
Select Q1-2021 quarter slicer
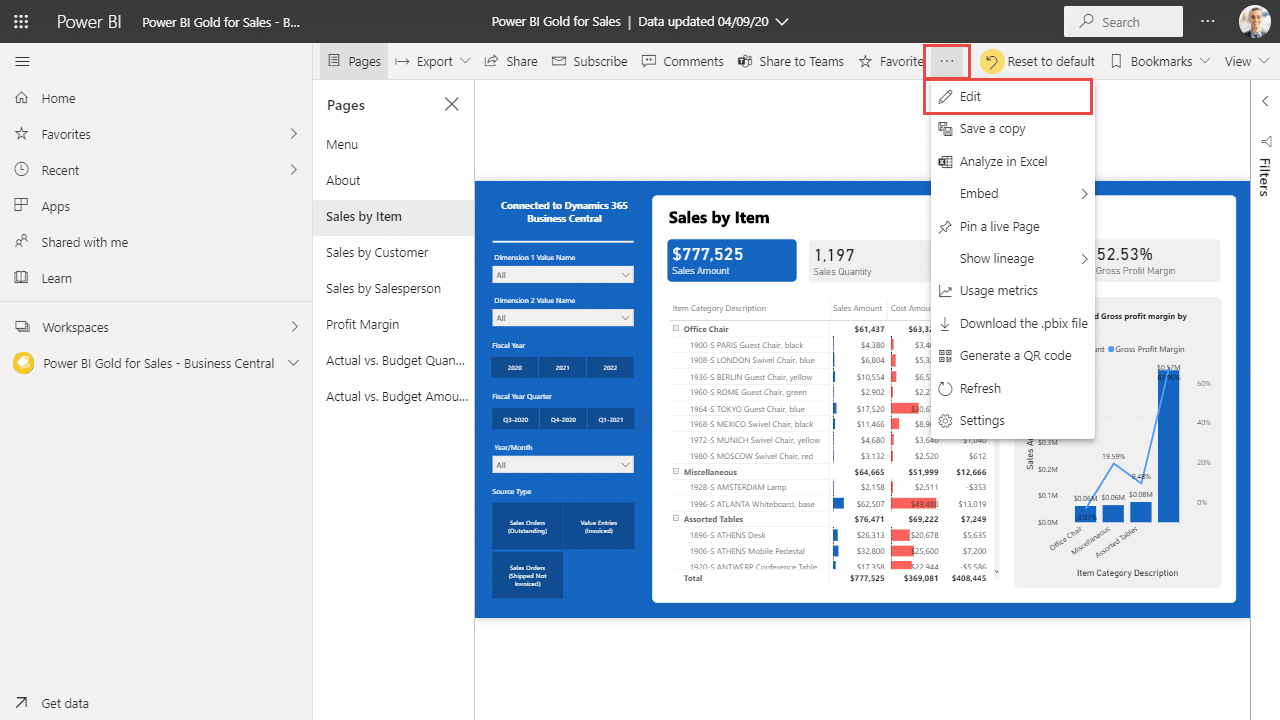610,420
